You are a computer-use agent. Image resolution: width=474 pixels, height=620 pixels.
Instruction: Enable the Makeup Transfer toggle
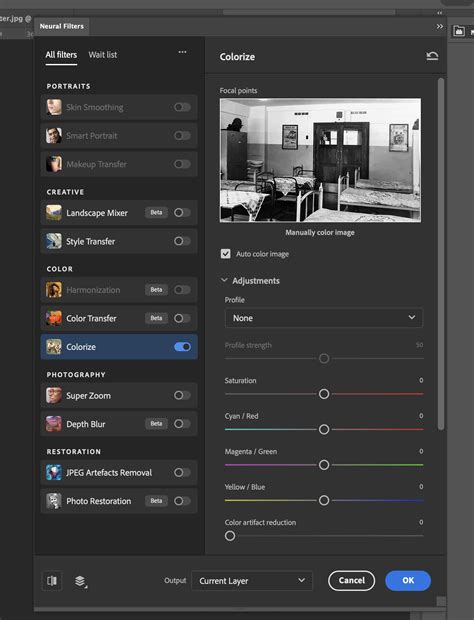click(x=182, y=164)
